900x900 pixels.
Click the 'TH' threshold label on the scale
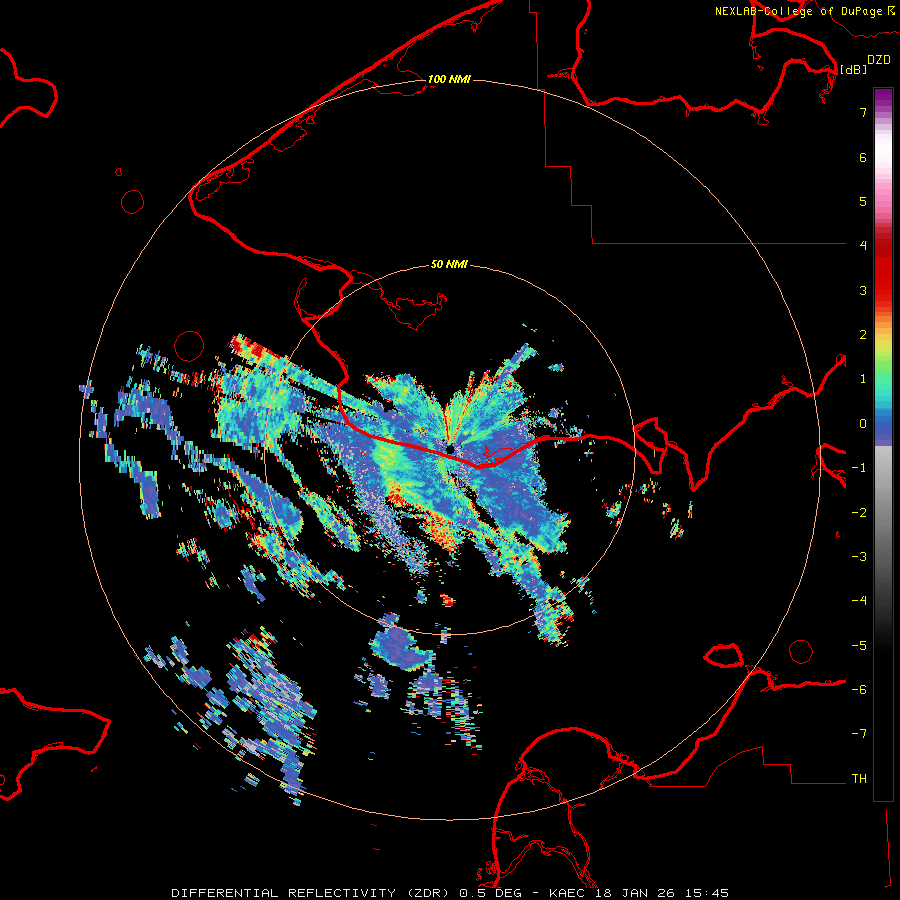[x=859, y=779]
